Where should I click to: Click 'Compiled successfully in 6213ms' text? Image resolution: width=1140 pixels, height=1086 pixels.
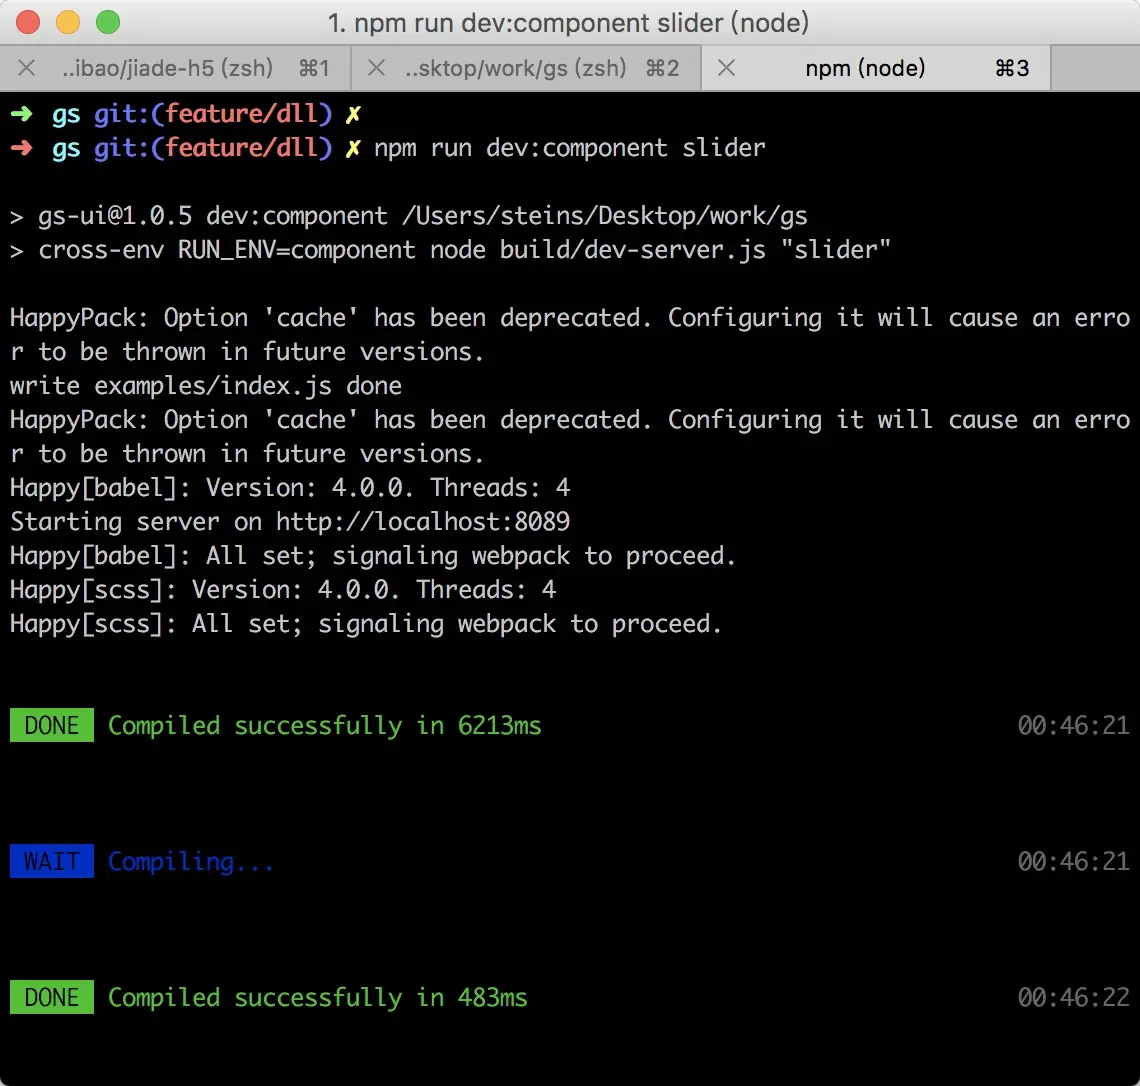tap(325, 725)
